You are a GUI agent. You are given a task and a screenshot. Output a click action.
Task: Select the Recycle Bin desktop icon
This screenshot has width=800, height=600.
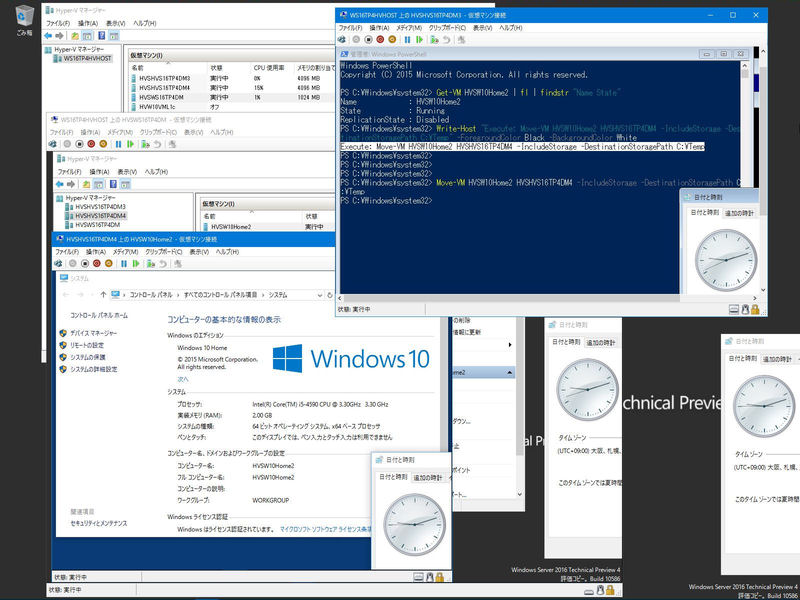click(24, 20)
